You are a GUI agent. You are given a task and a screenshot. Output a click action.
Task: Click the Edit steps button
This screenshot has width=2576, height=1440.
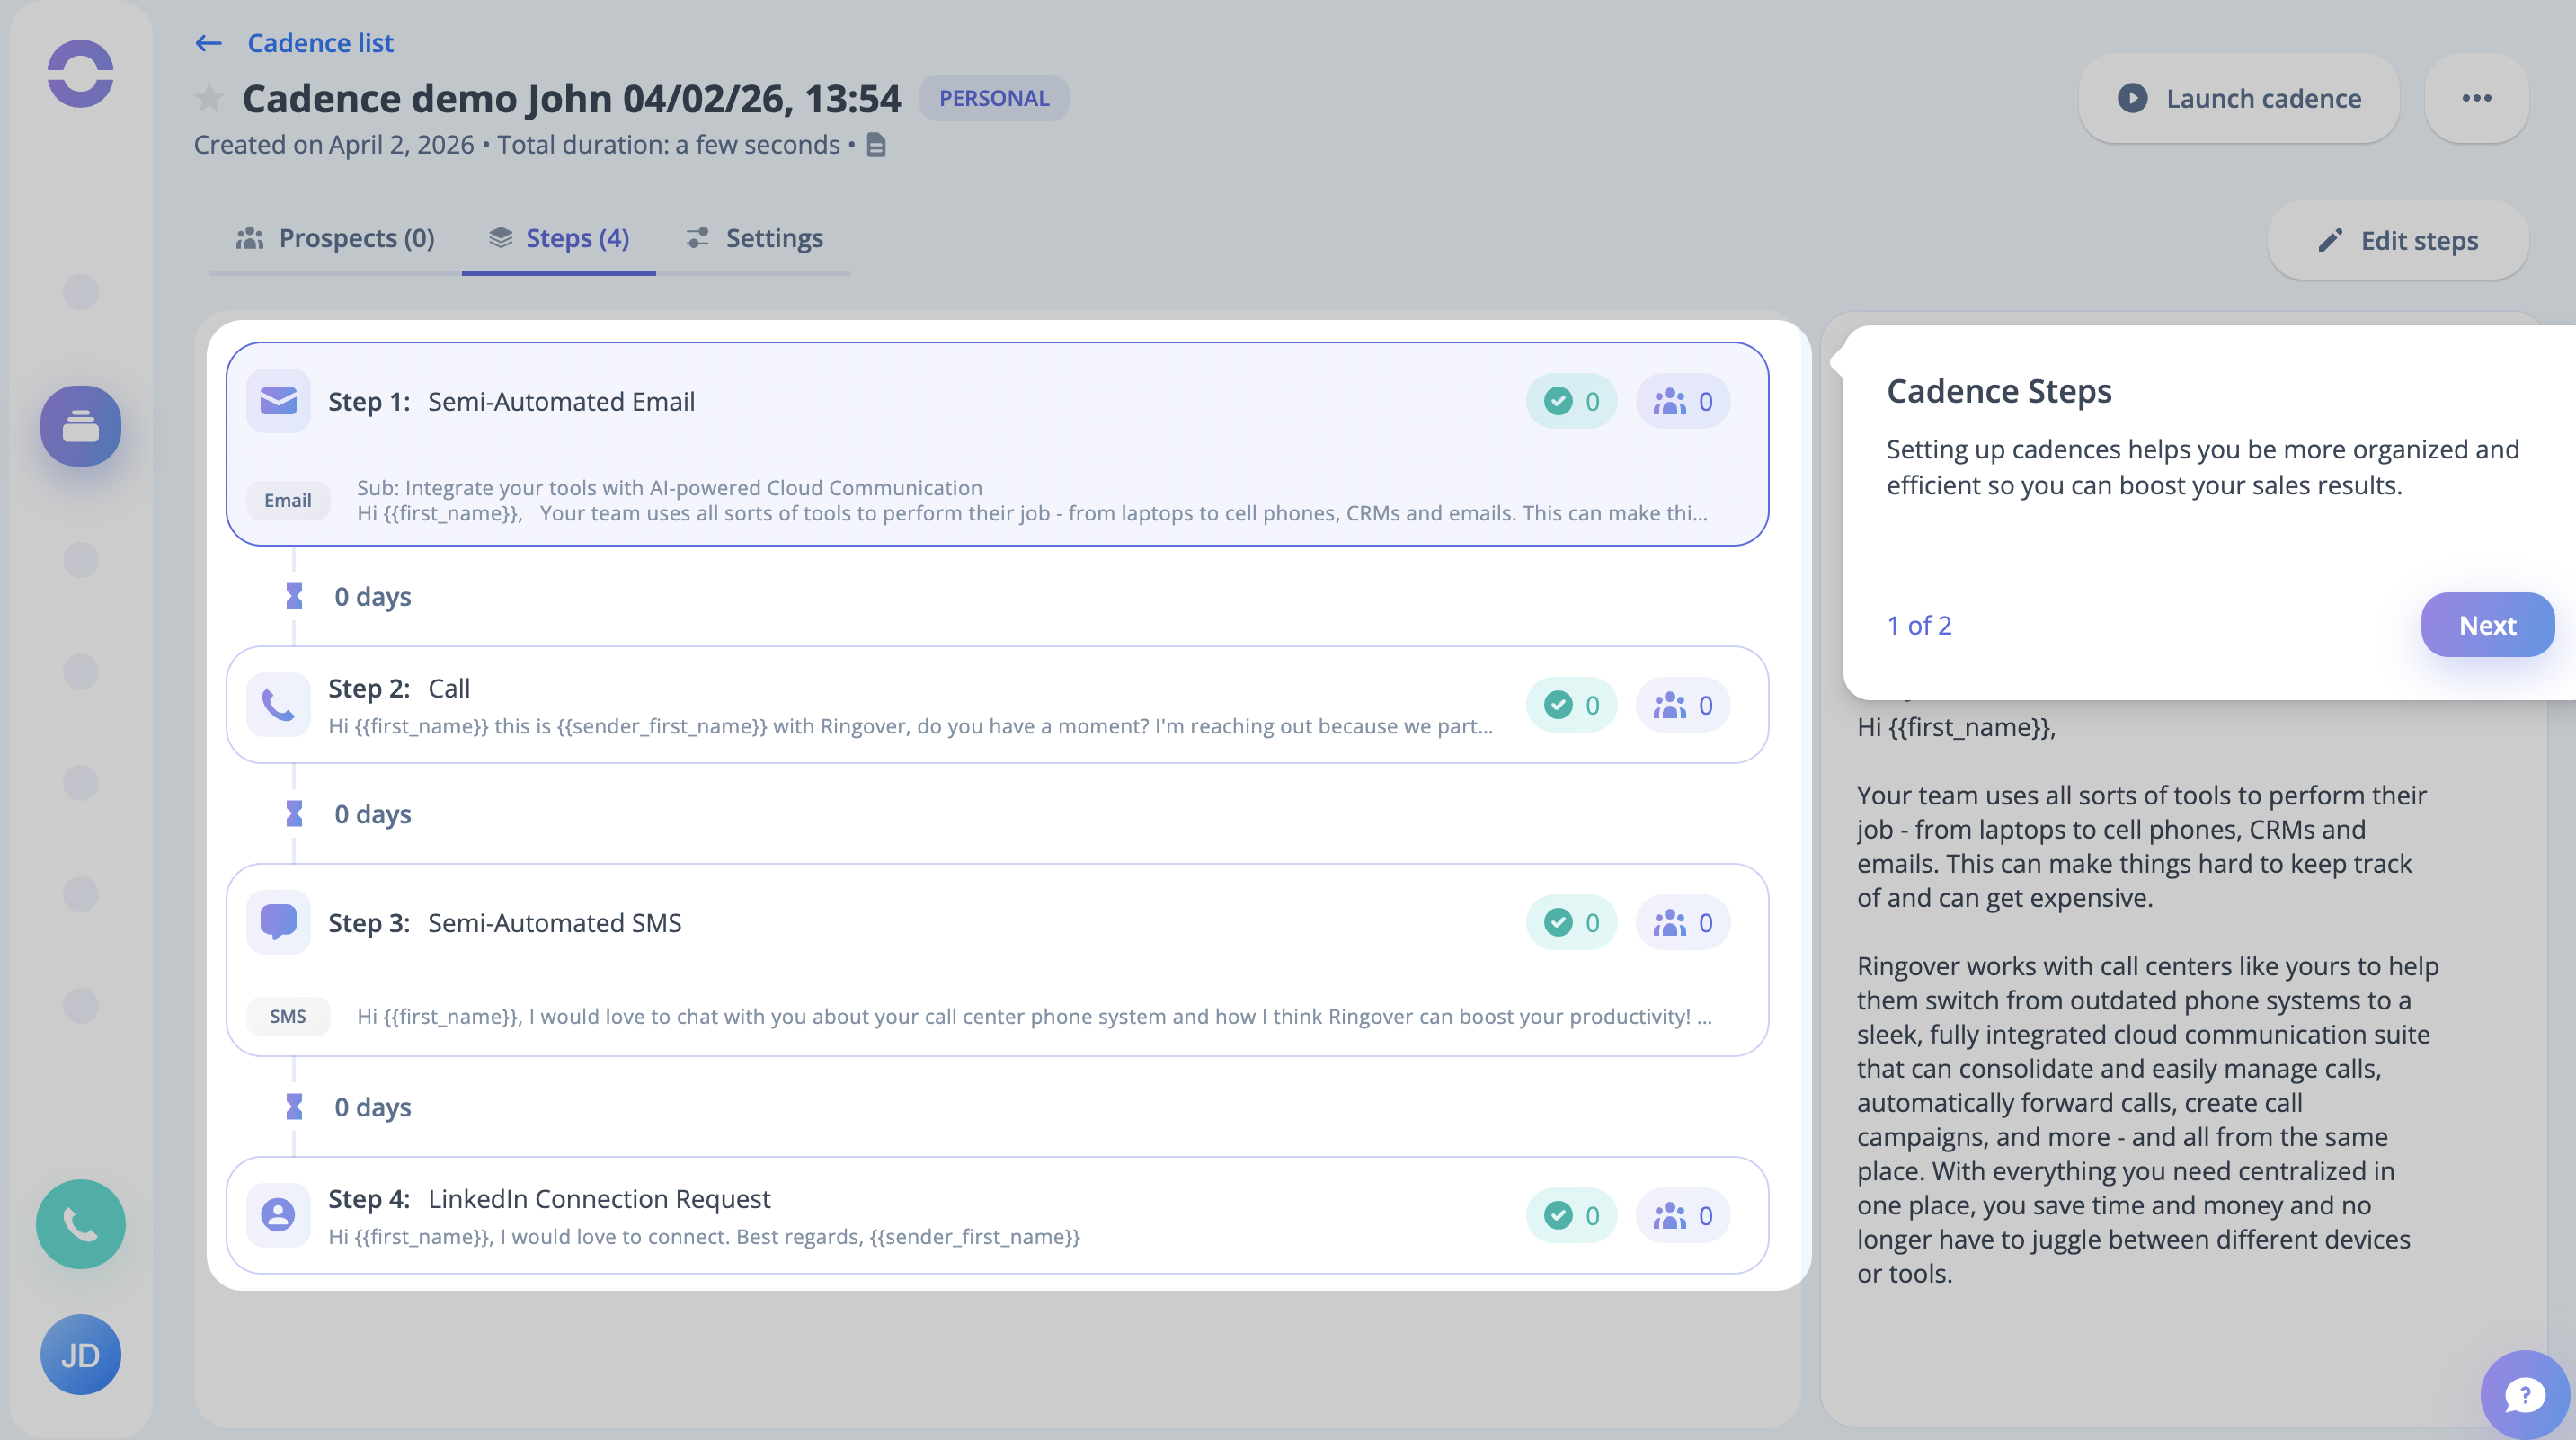point(2397,241)
